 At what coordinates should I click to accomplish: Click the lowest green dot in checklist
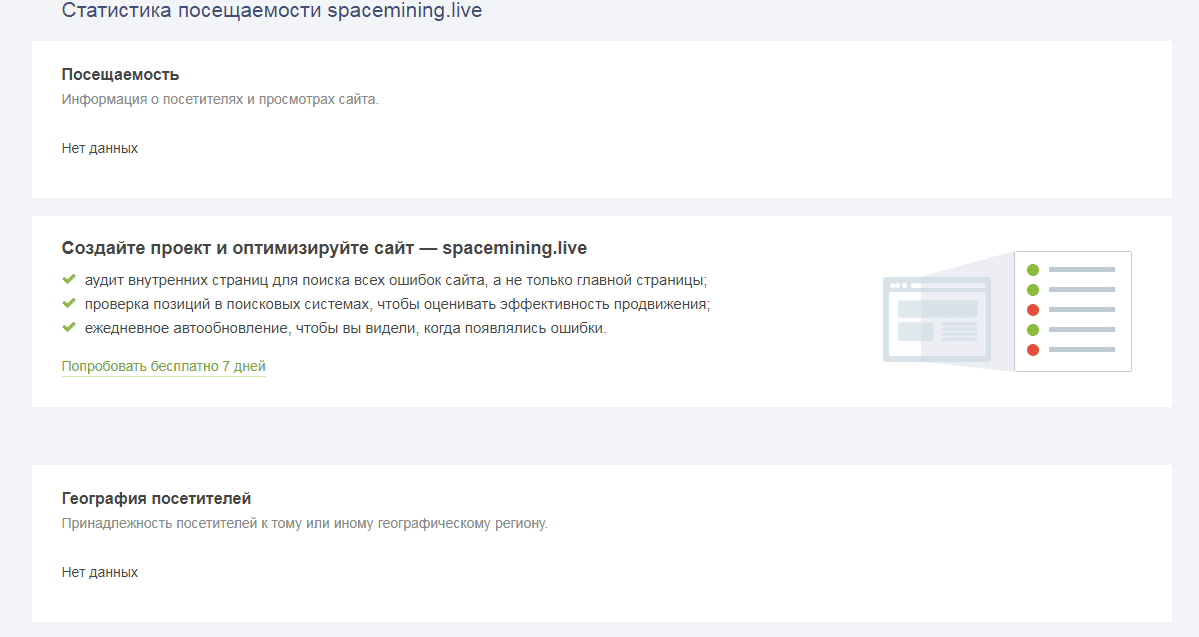click(x=1033, y=330)
